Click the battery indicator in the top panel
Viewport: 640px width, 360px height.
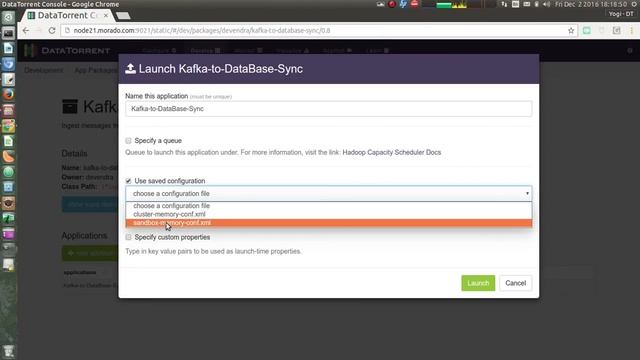536,4
